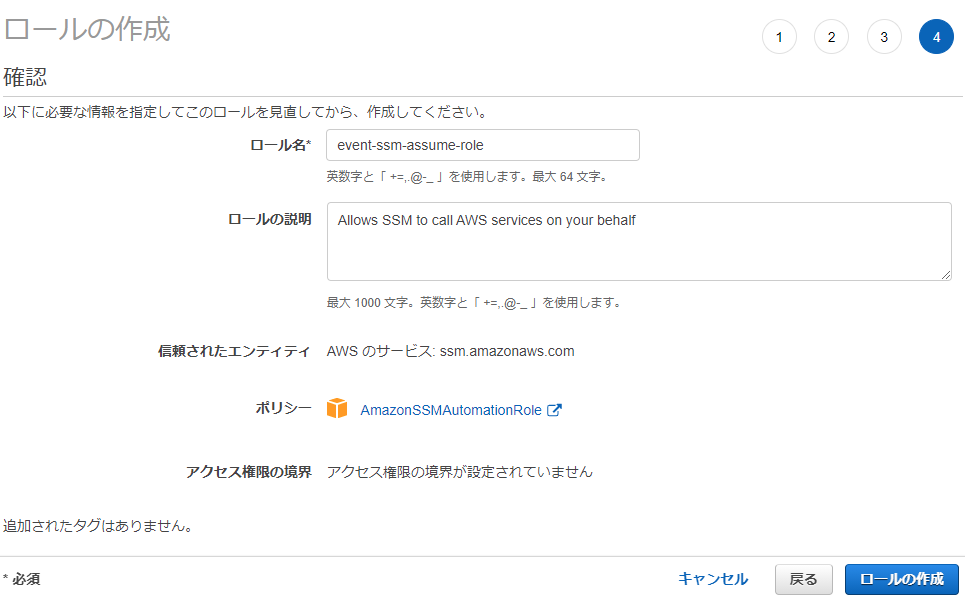Select step 1 in the wizard indicator
Screen dimensions: 965x598
click(780, 35)
